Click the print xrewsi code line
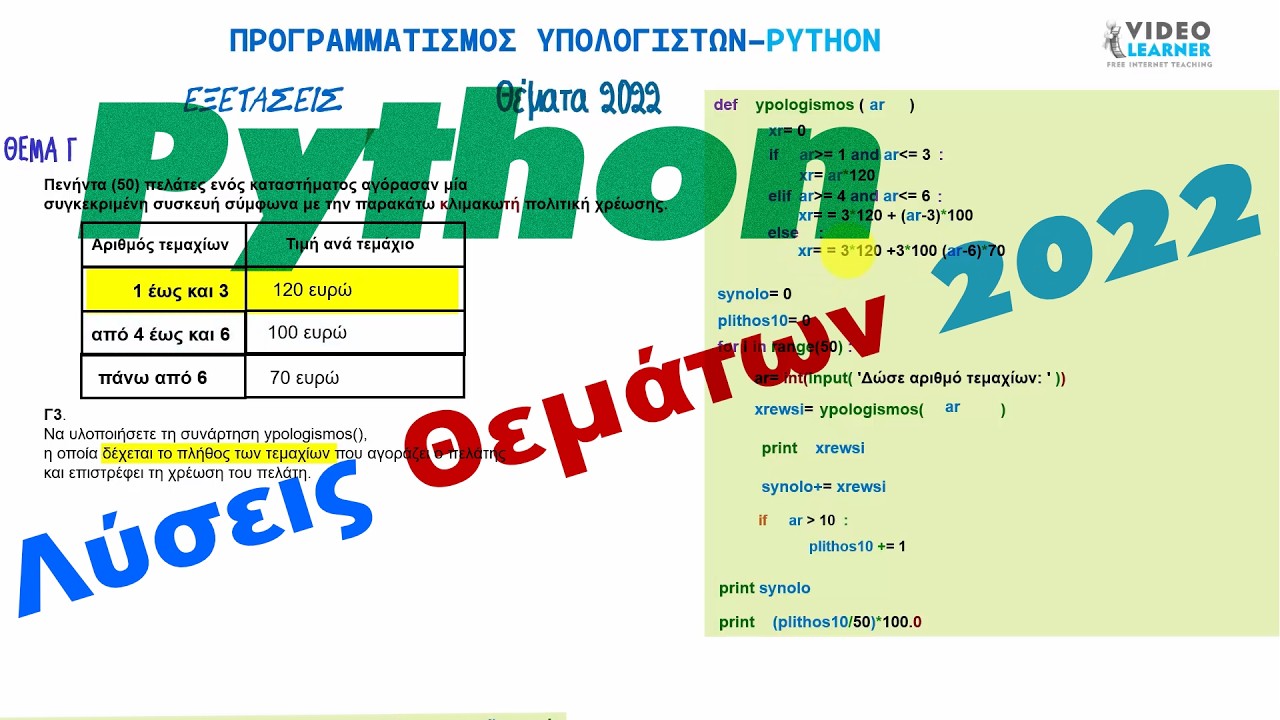The height and width of the screenshot is (720, 1280). click(x=813, y=448)
